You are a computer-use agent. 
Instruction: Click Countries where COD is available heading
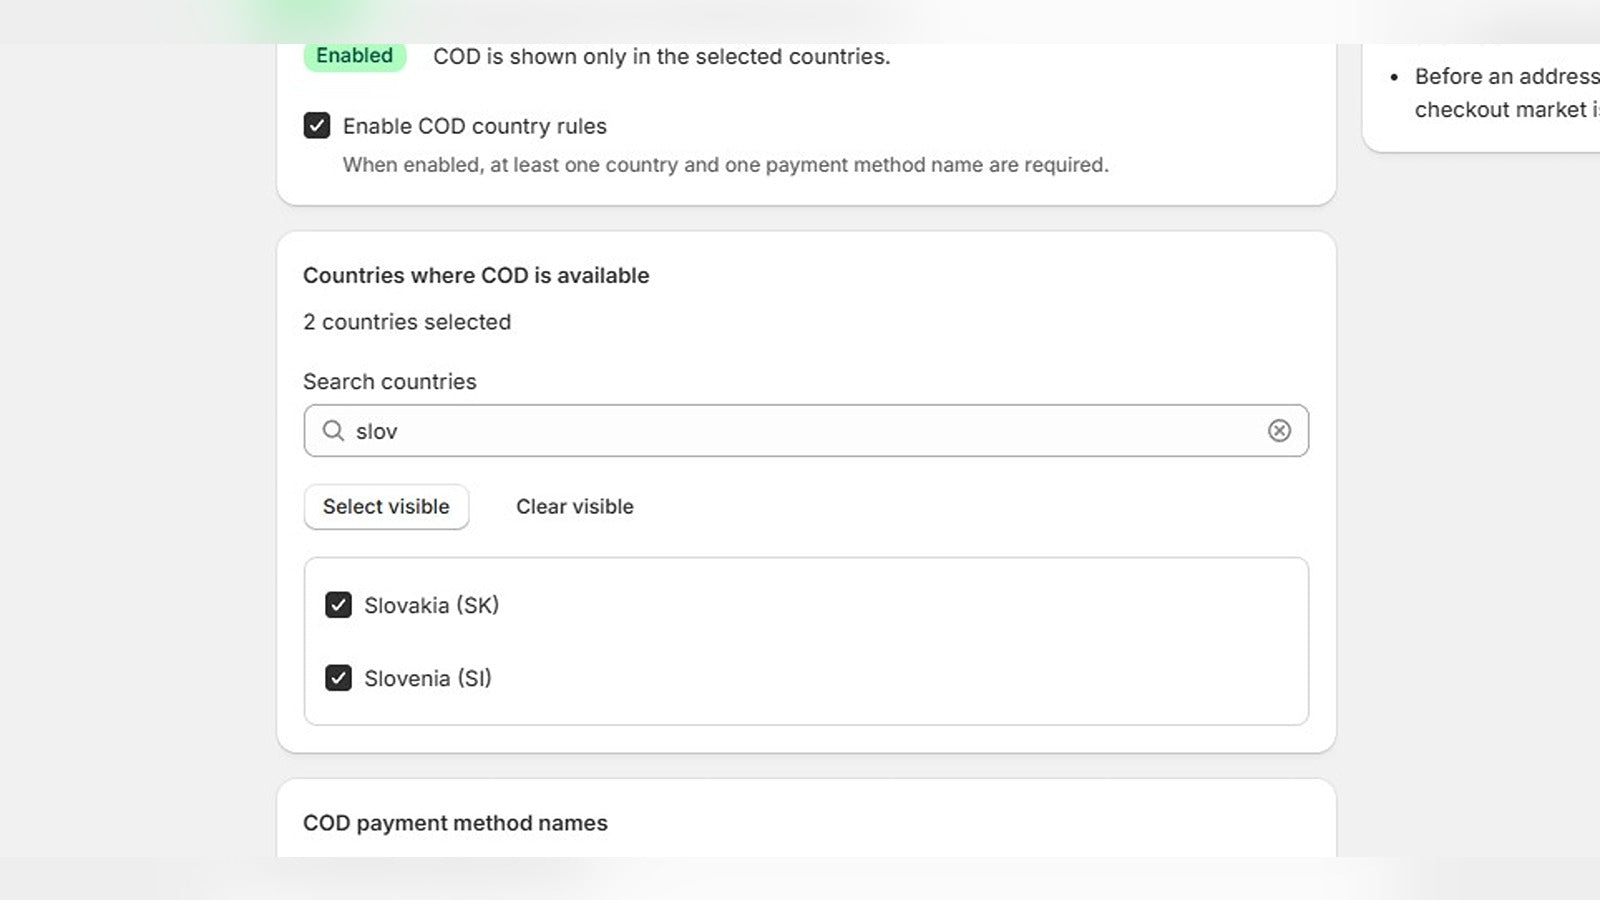point(476,275)
